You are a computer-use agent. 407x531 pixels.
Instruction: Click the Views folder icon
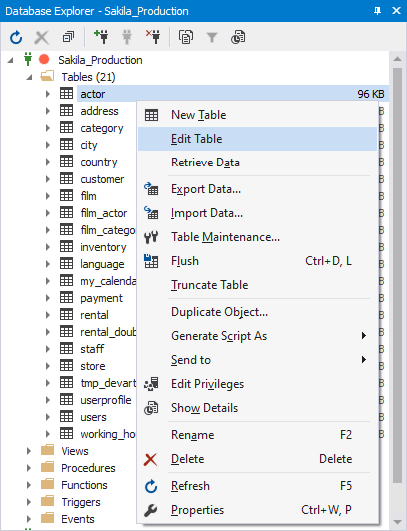[47, 450]
